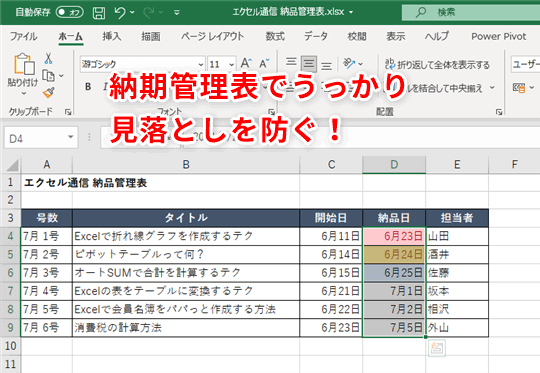
Task: Open the font size 11 dropdown
Action: tap(231, 64)
